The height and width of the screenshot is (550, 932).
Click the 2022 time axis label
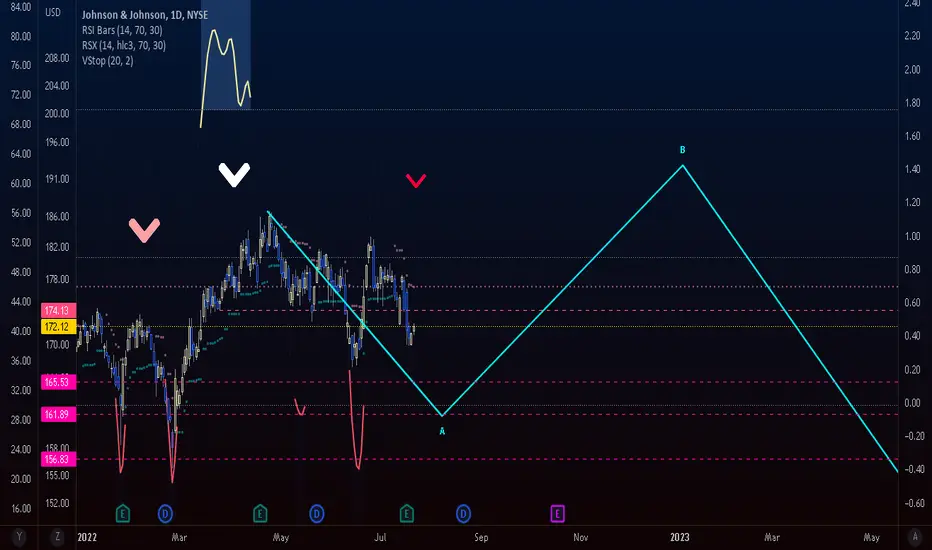(x=87, y=537)
